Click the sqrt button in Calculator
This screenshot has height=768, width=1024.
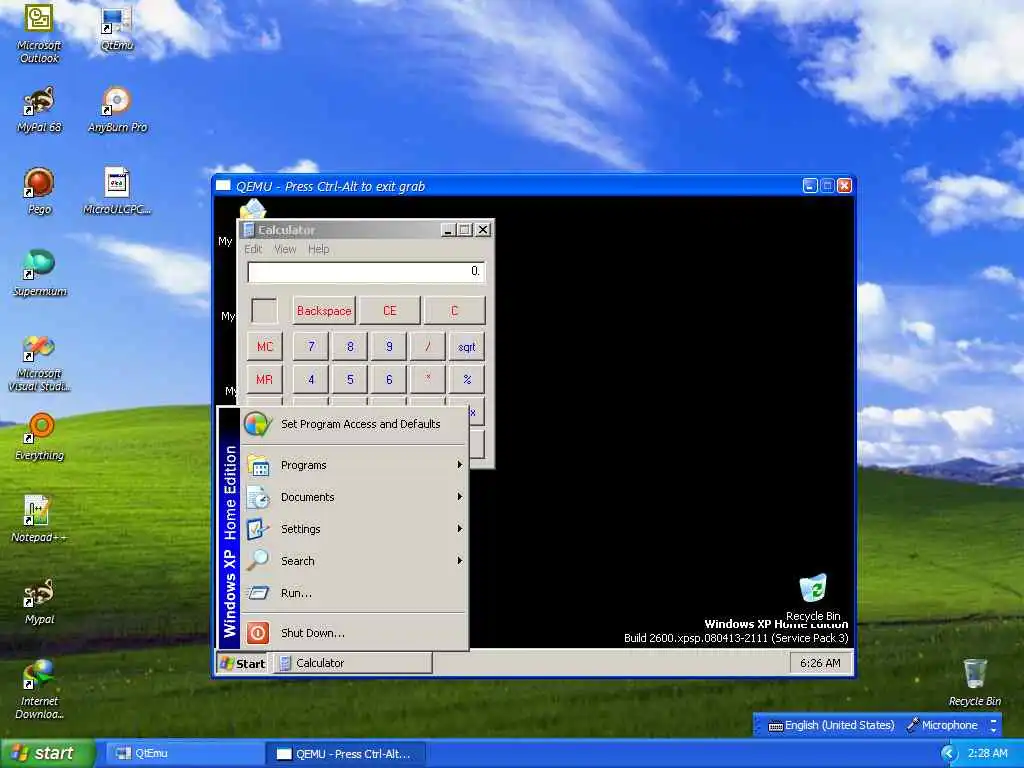point(467,347)
